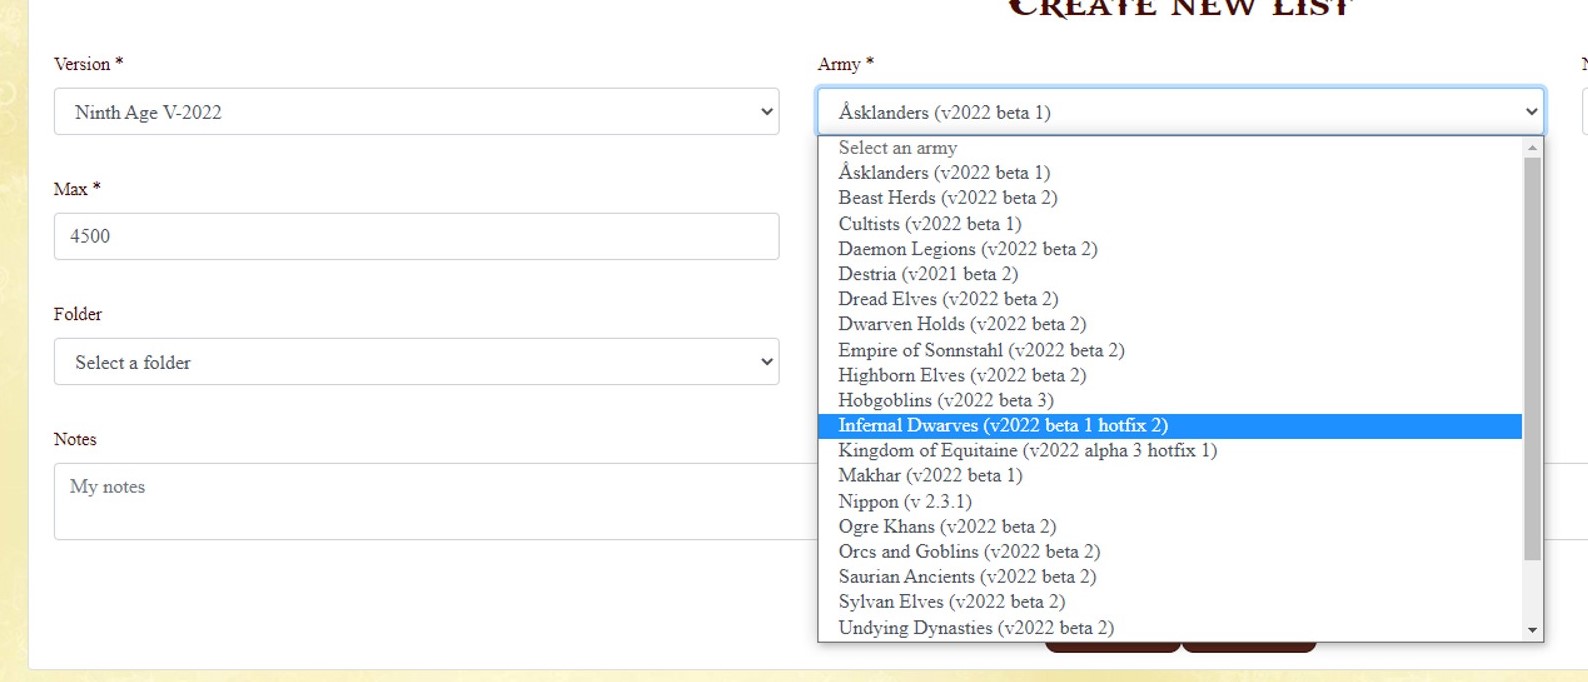
Task: Open the Version dropdown
Action: [x=416, y=112]
